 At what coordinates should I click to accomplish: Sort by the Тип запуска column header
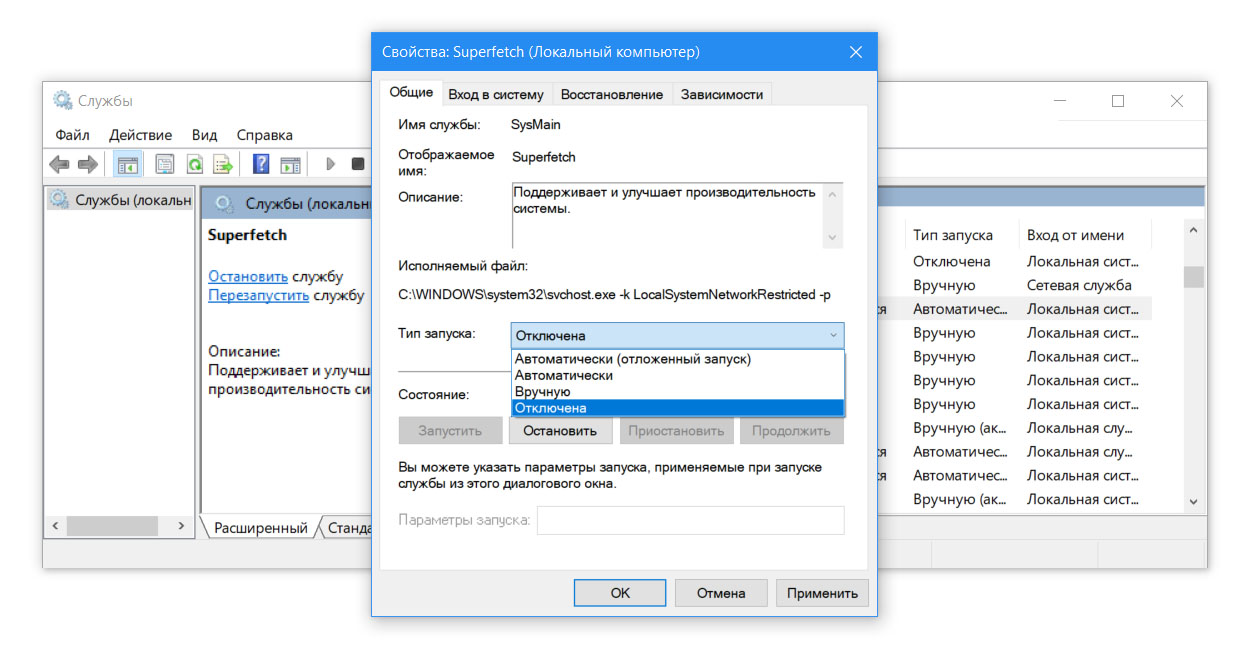[953, 235]
